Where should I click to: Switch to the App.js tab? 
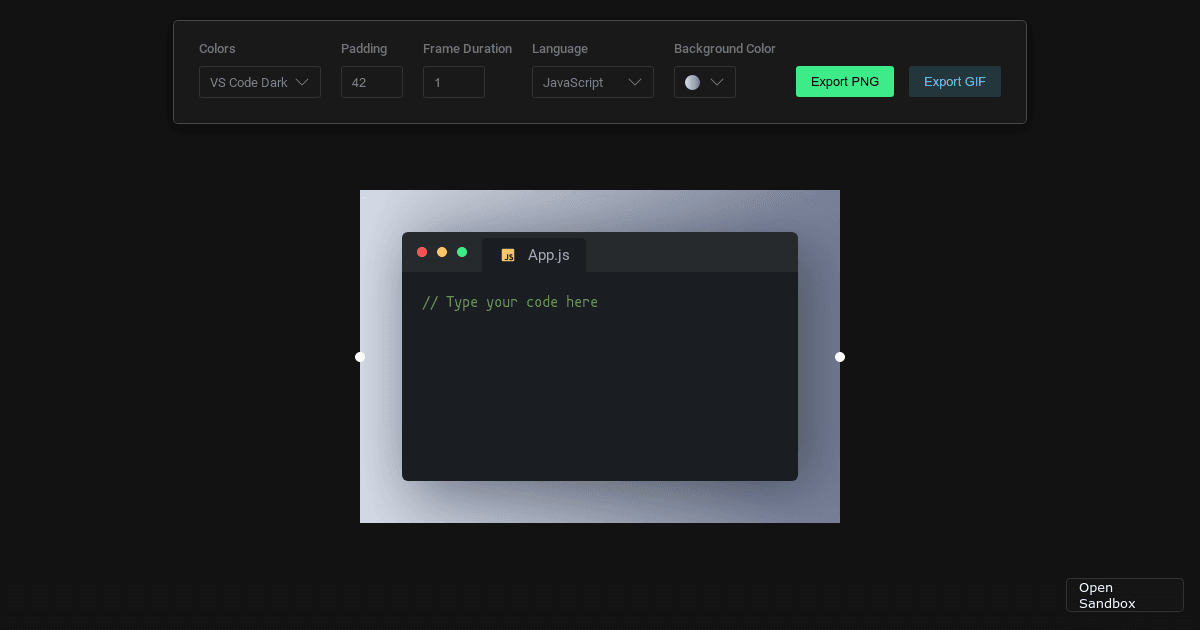click(x=547, y=255)
